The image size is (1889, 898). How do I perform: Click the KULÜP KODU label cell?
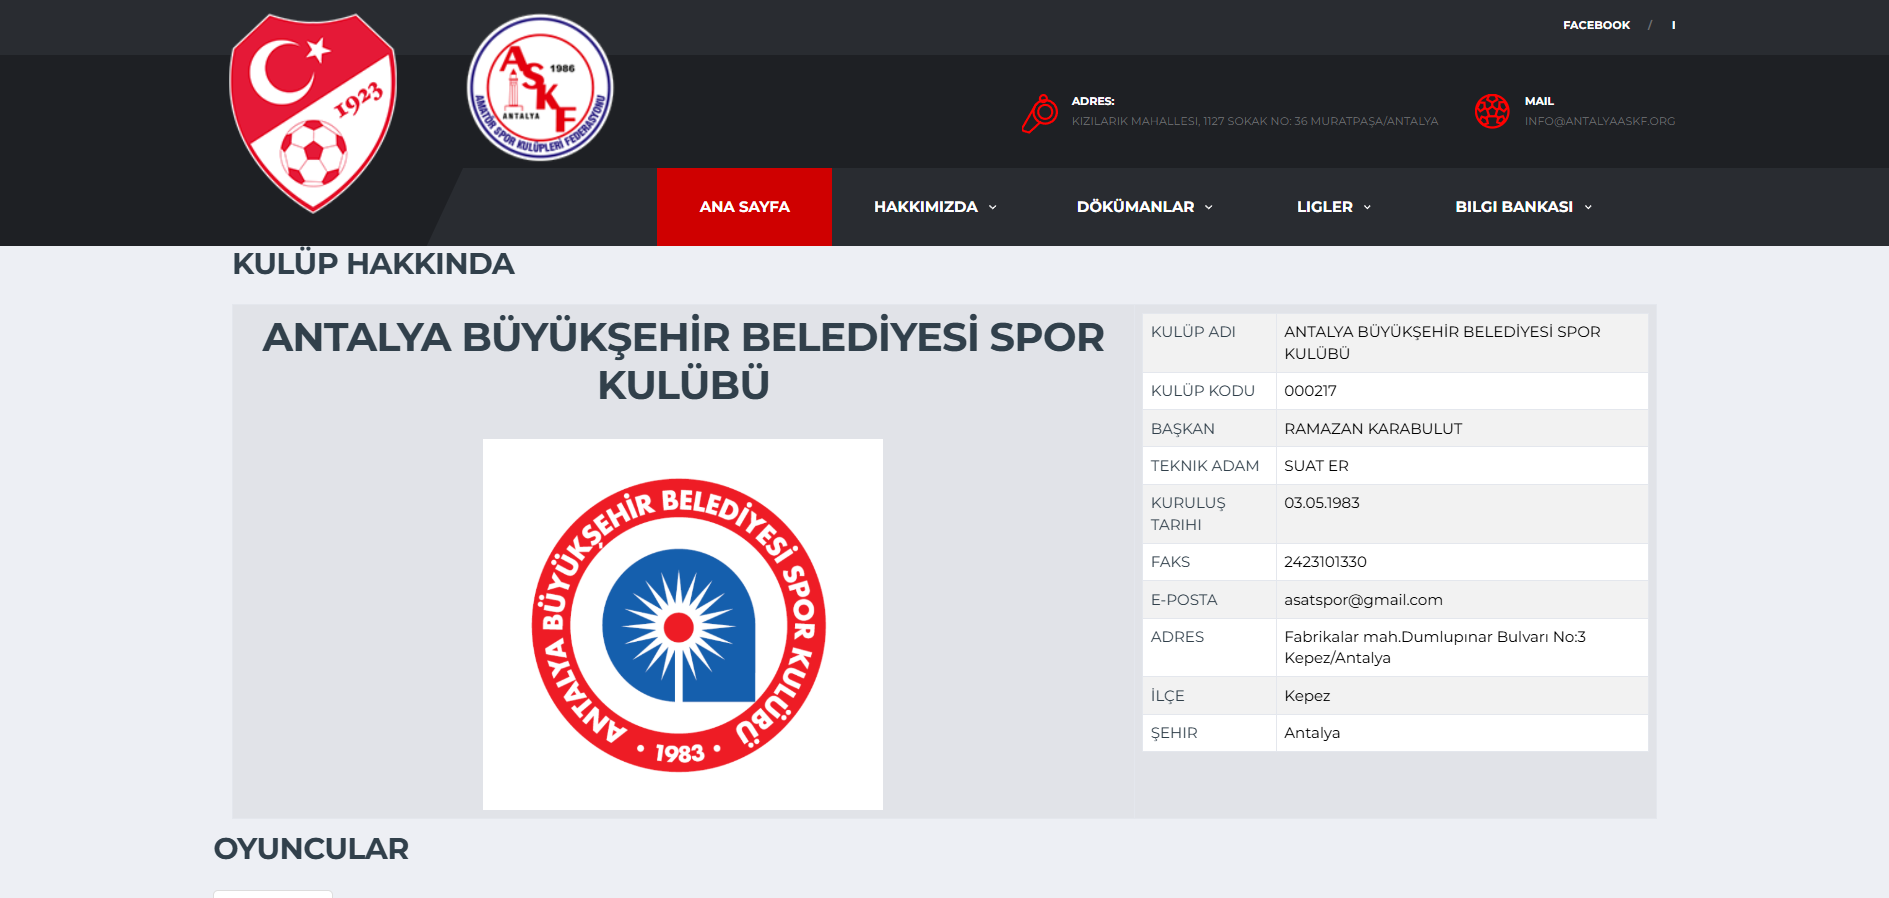pyautogui.click(x=1209, y=391)
